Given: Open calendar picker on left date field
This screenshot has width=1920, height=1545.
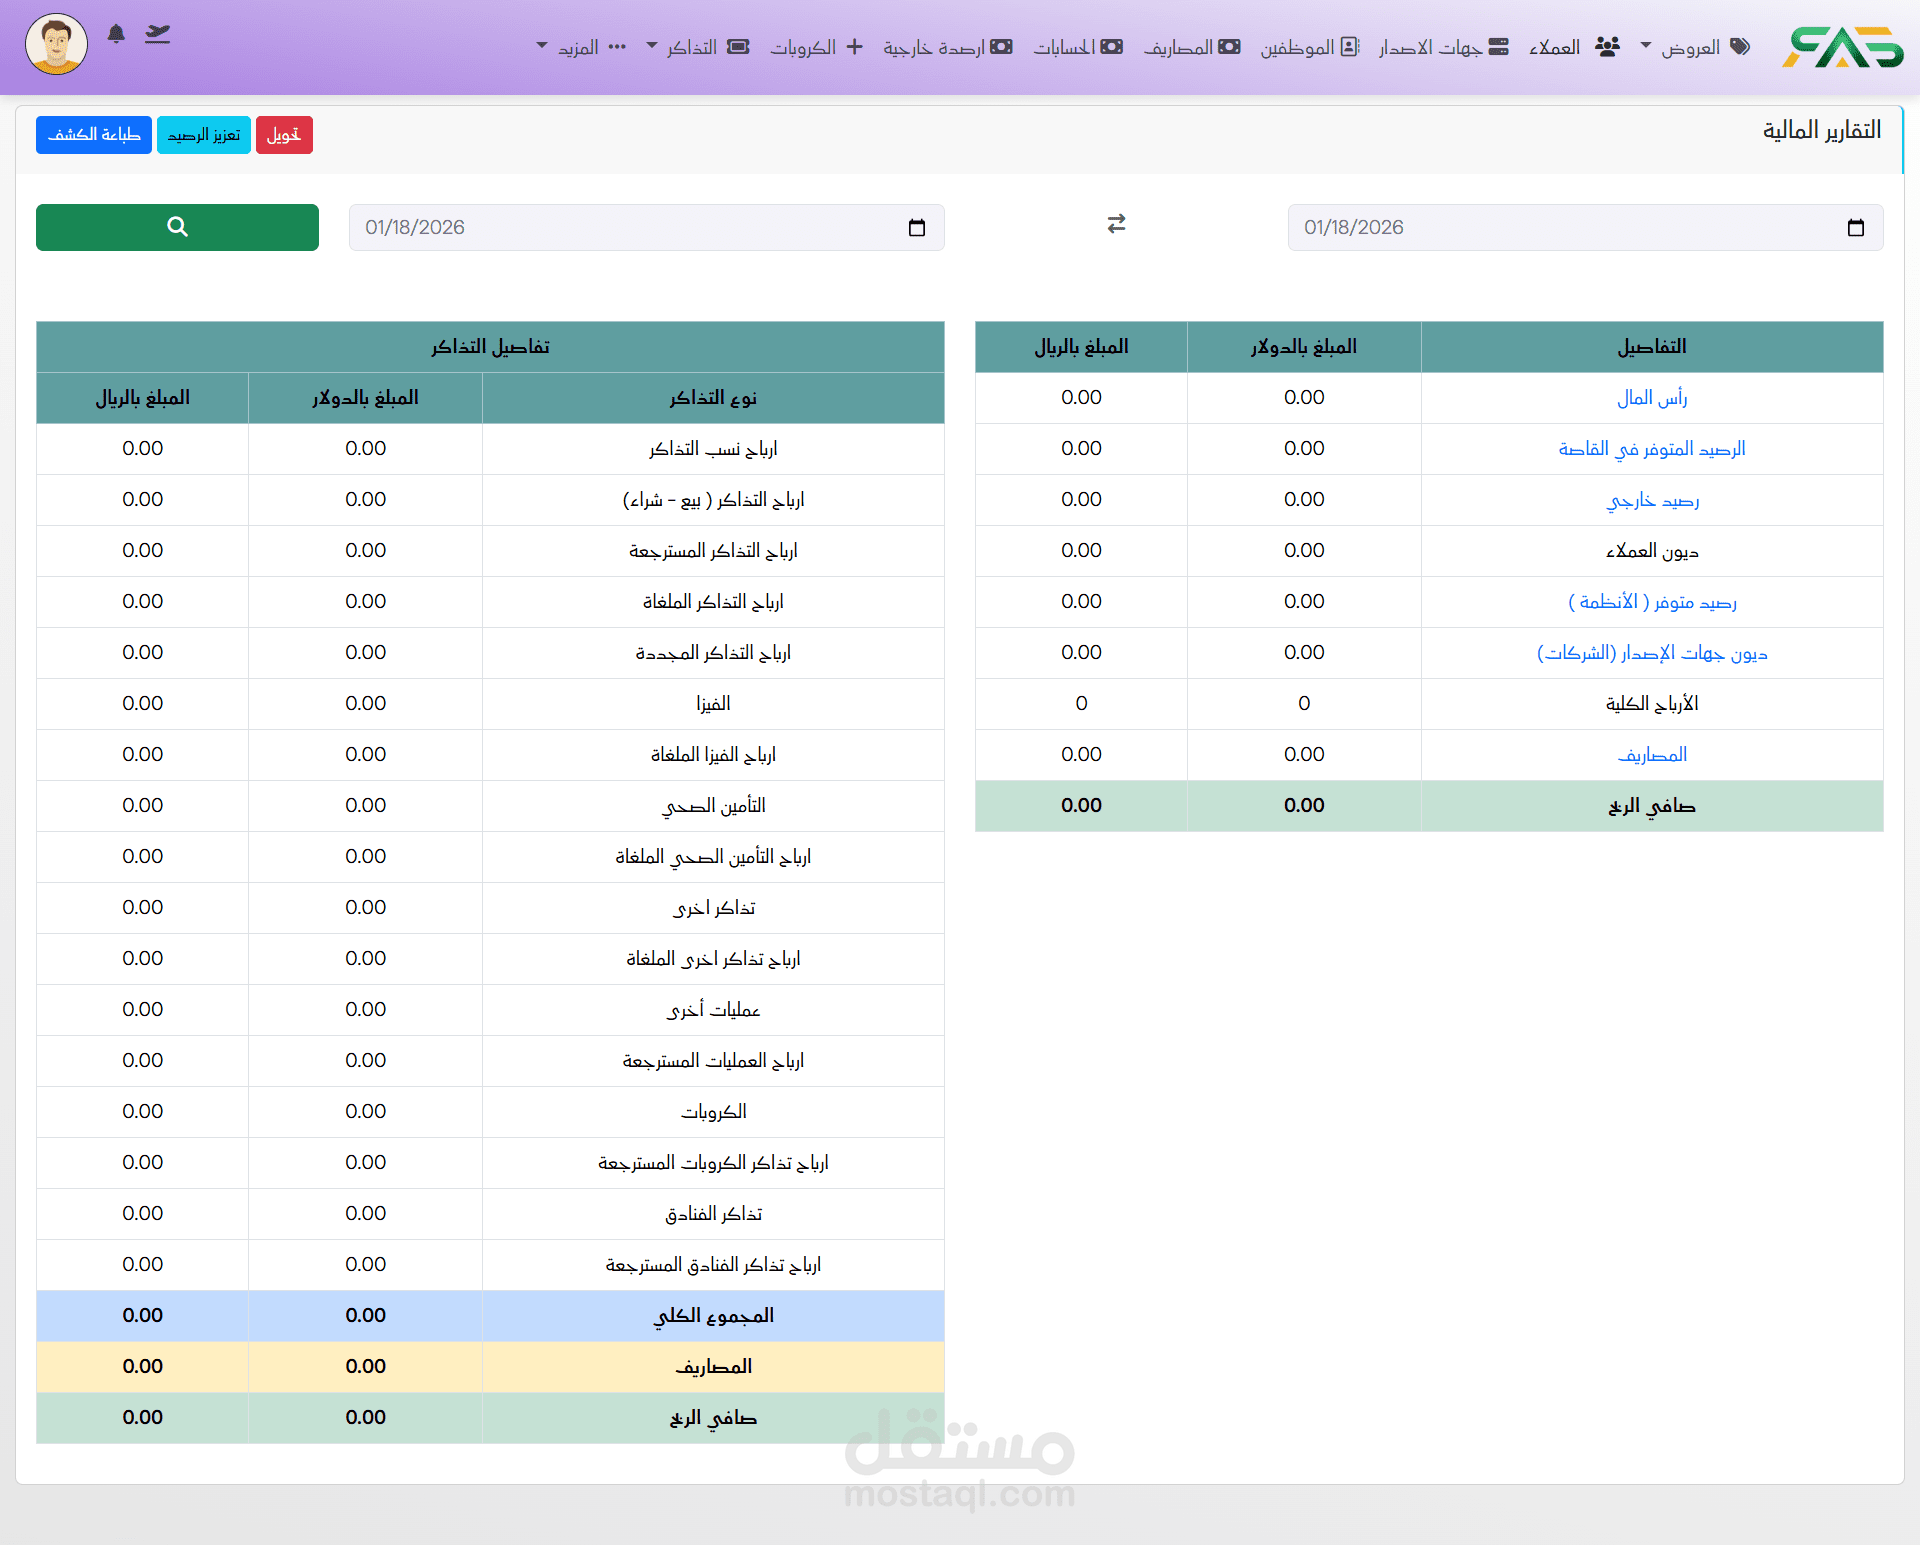Looking at the screenshot, I should tap(916, 228).
